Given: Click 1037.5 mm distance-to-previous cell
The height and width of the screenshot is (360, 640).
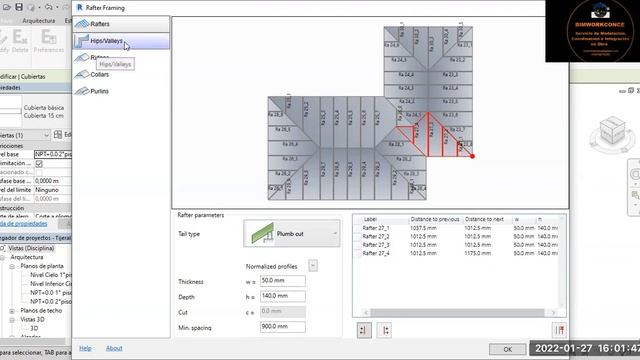Looking at the screenshot, I should 423,228.
